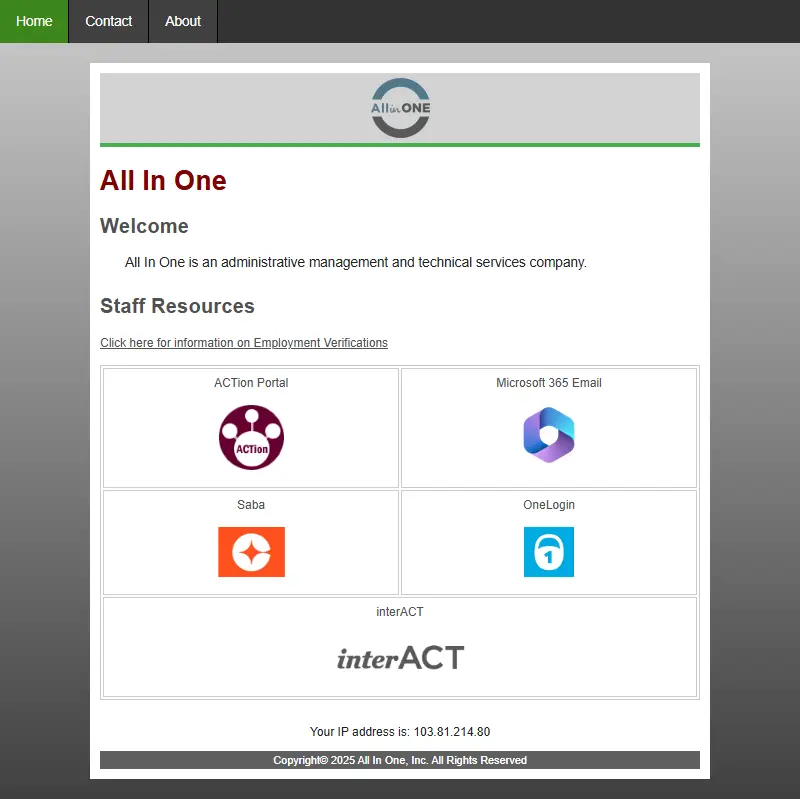The width and height of the screenshot is (800, 799).
Task: Open the Employment Verifications information link
Action: pyautogui.click(x=244, y=343)
